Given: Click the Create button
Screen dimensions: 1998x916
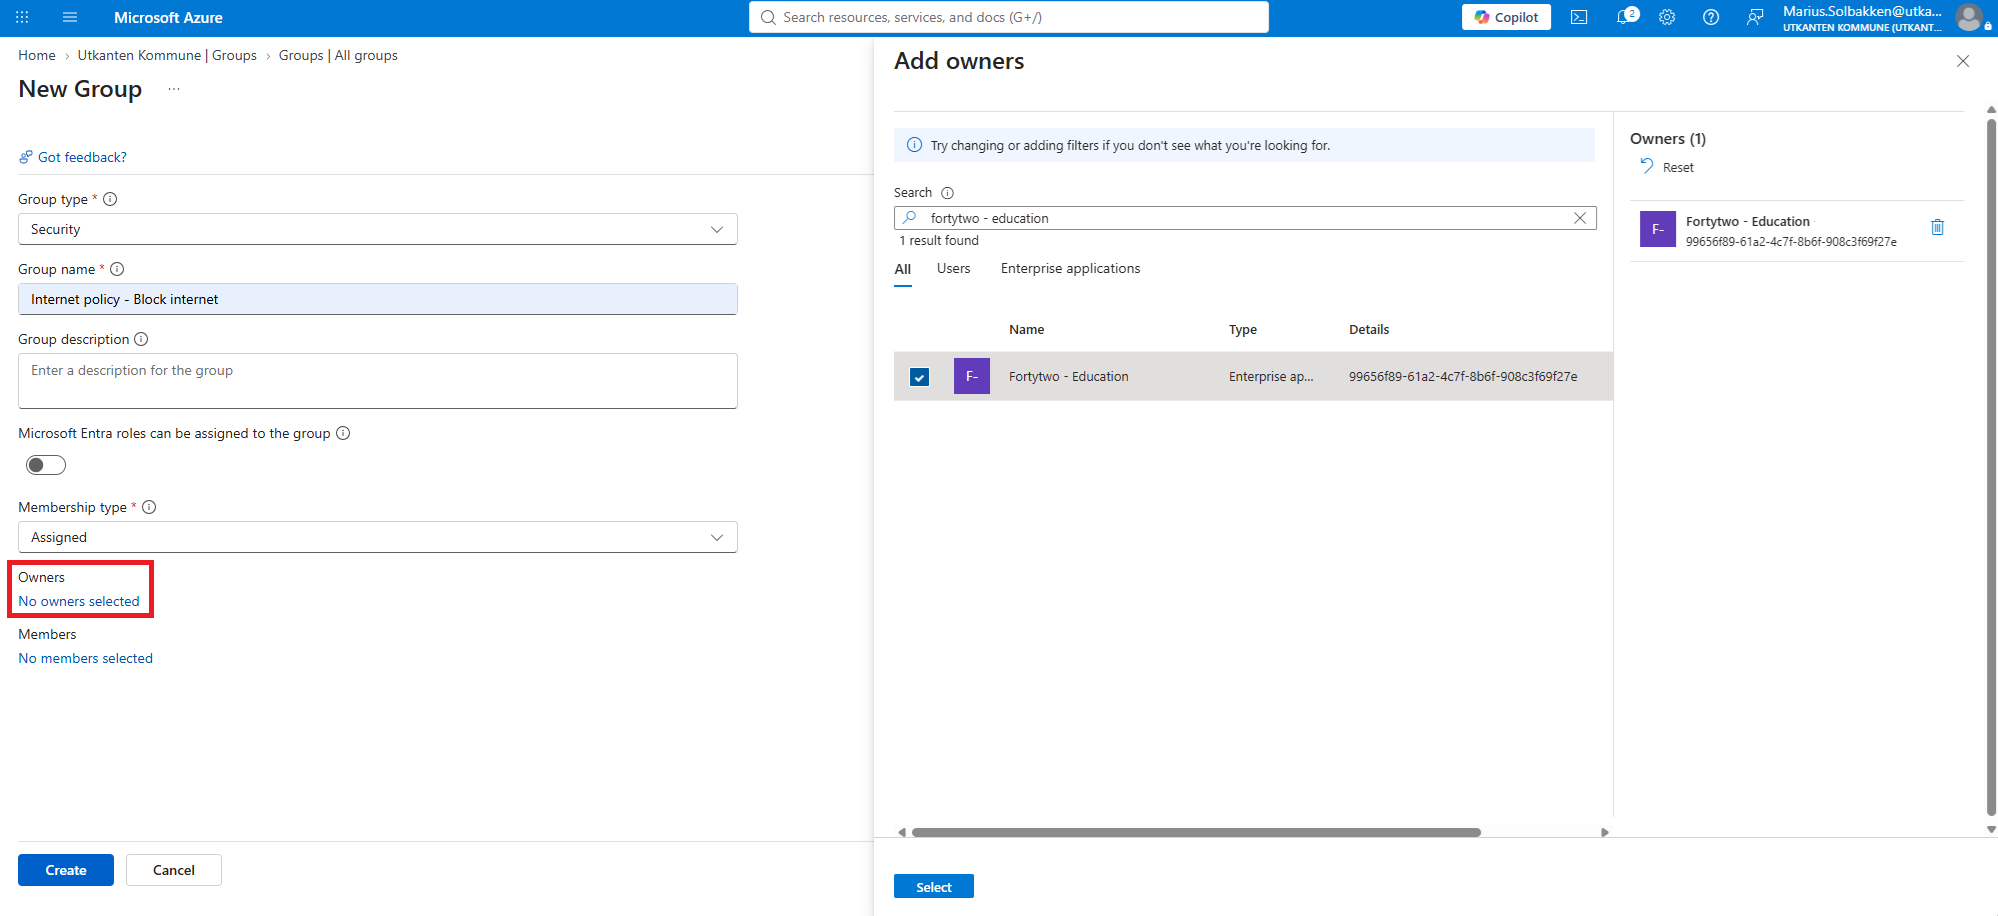Looking at the screenshot, I should click(66, 870).
